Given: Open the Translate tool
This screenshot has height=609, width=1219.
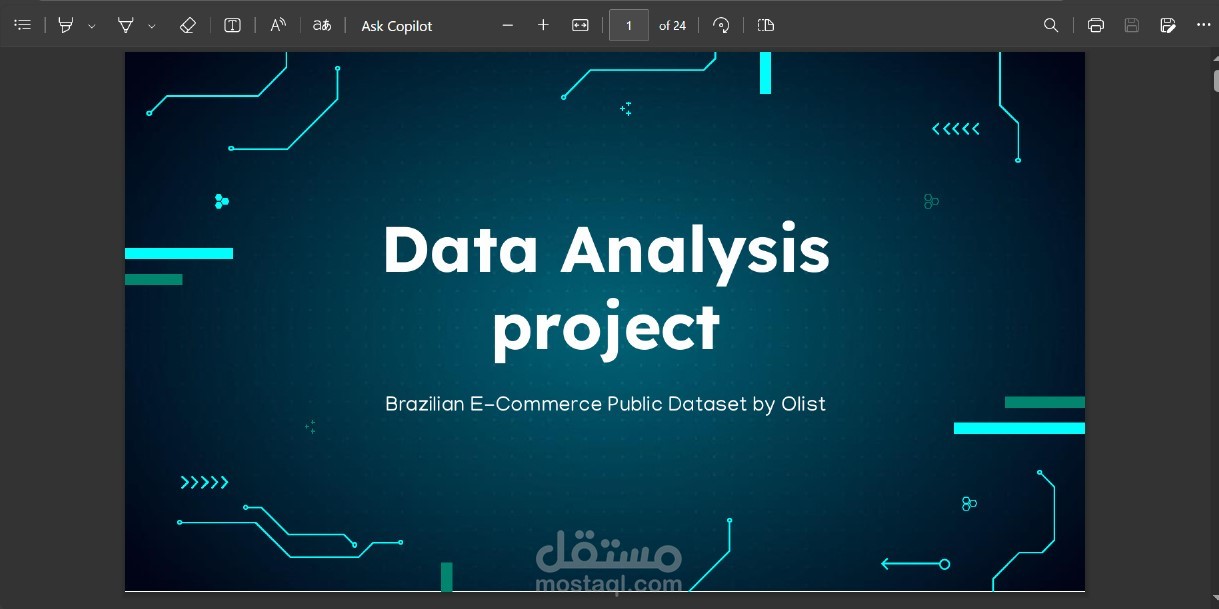Looking at the screenshot, I should 322,25.
